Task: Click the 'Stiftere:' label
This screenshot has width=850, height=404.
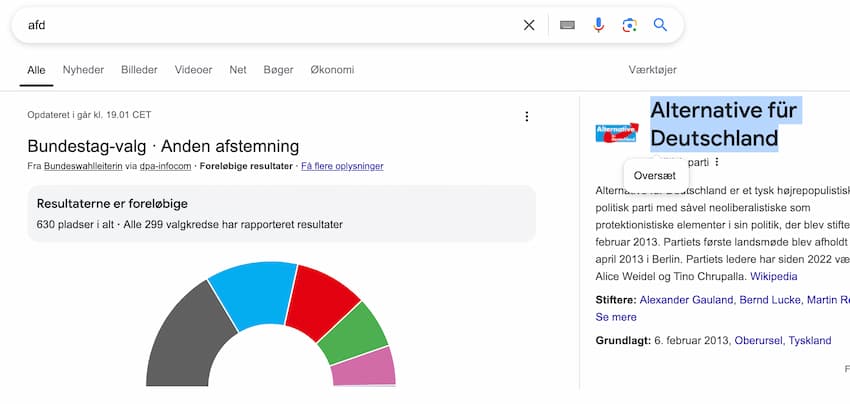Action: click(616, 300)
